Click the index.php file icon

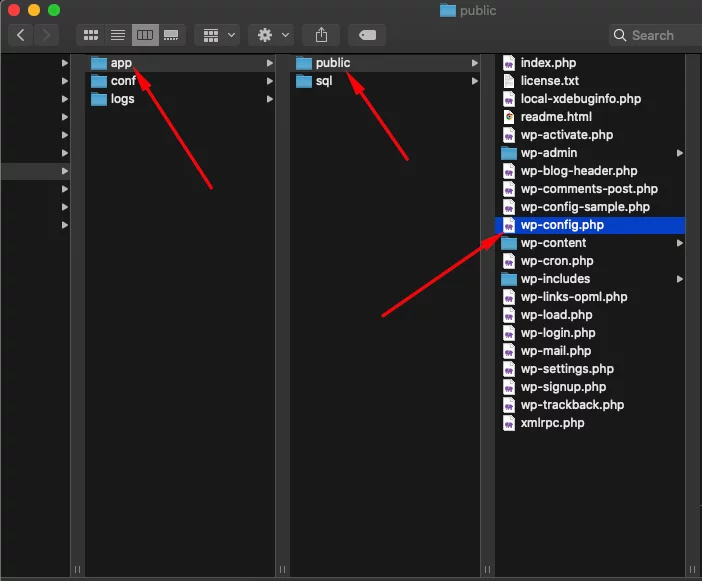(x=509, y=63)
